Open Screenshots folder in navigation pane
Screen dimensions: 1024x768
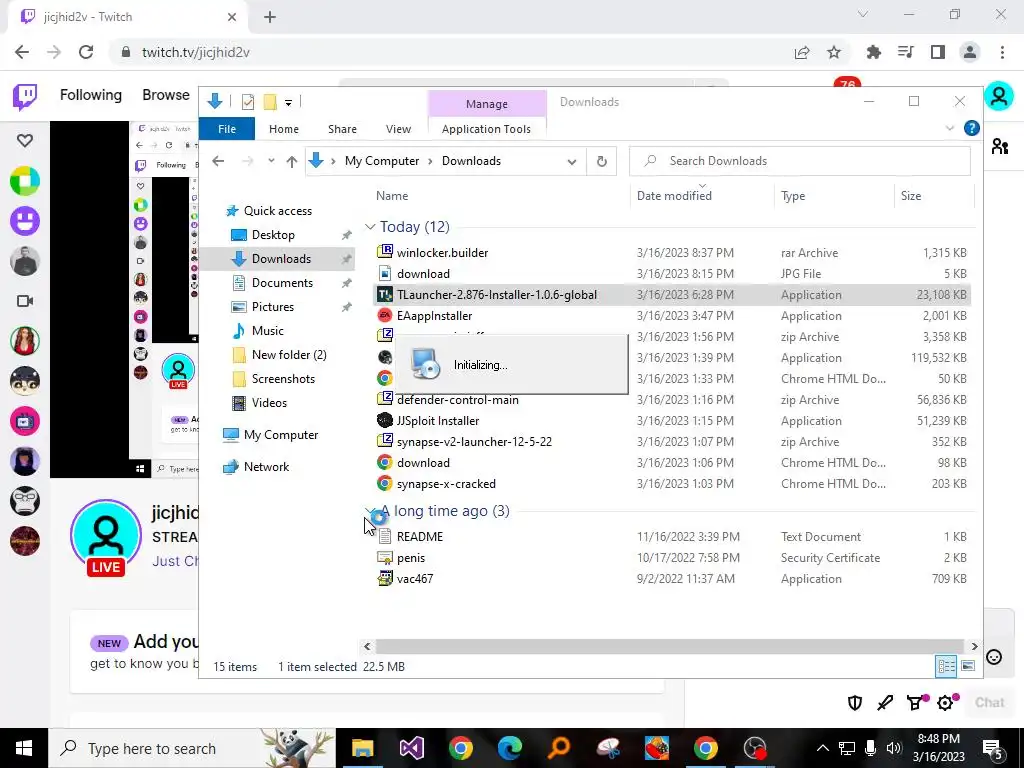point(283,379)
